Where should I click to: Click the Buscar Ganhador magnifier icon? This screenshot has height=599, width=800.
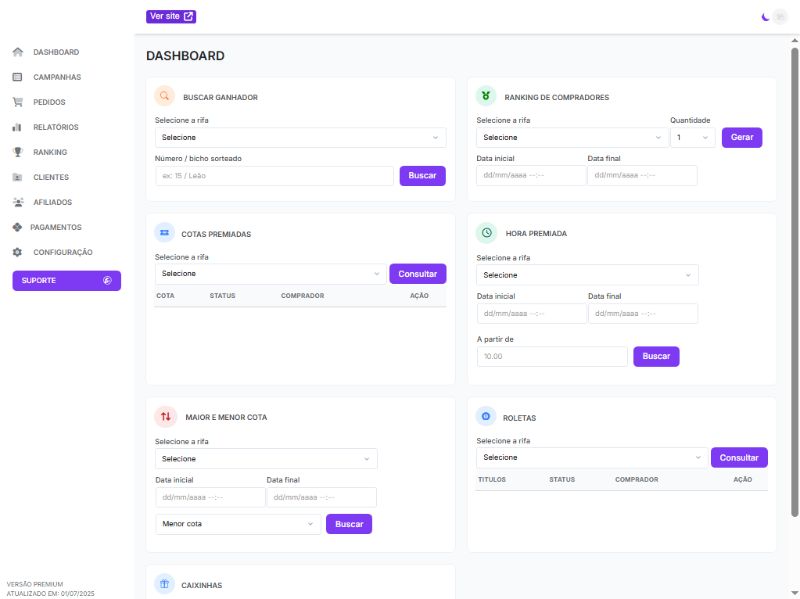165,96
